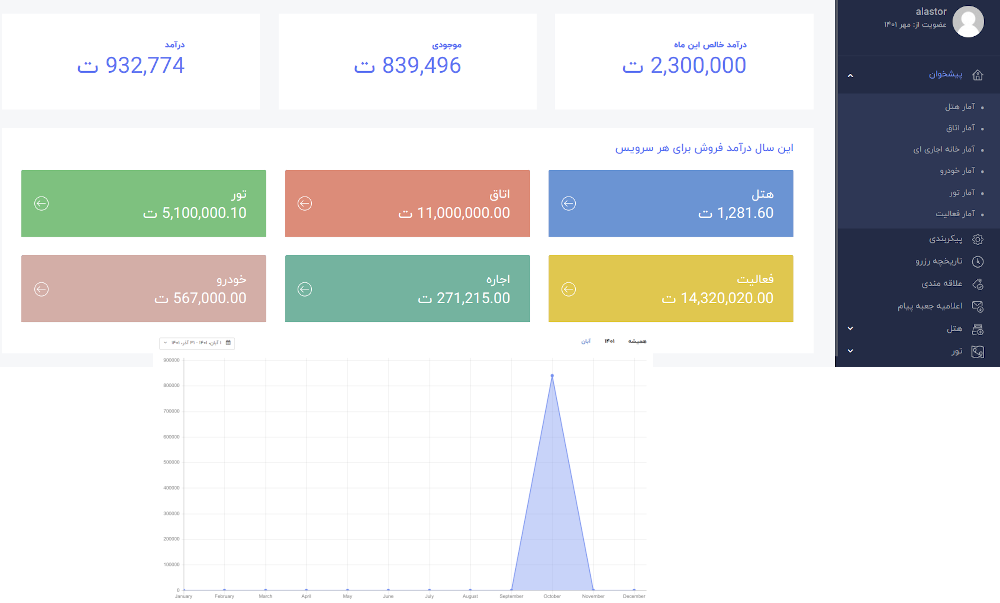Switch to the همیشه chart tab
Image resolution: width=1000 pixels, height=603 pixels.
click(638, 341)
